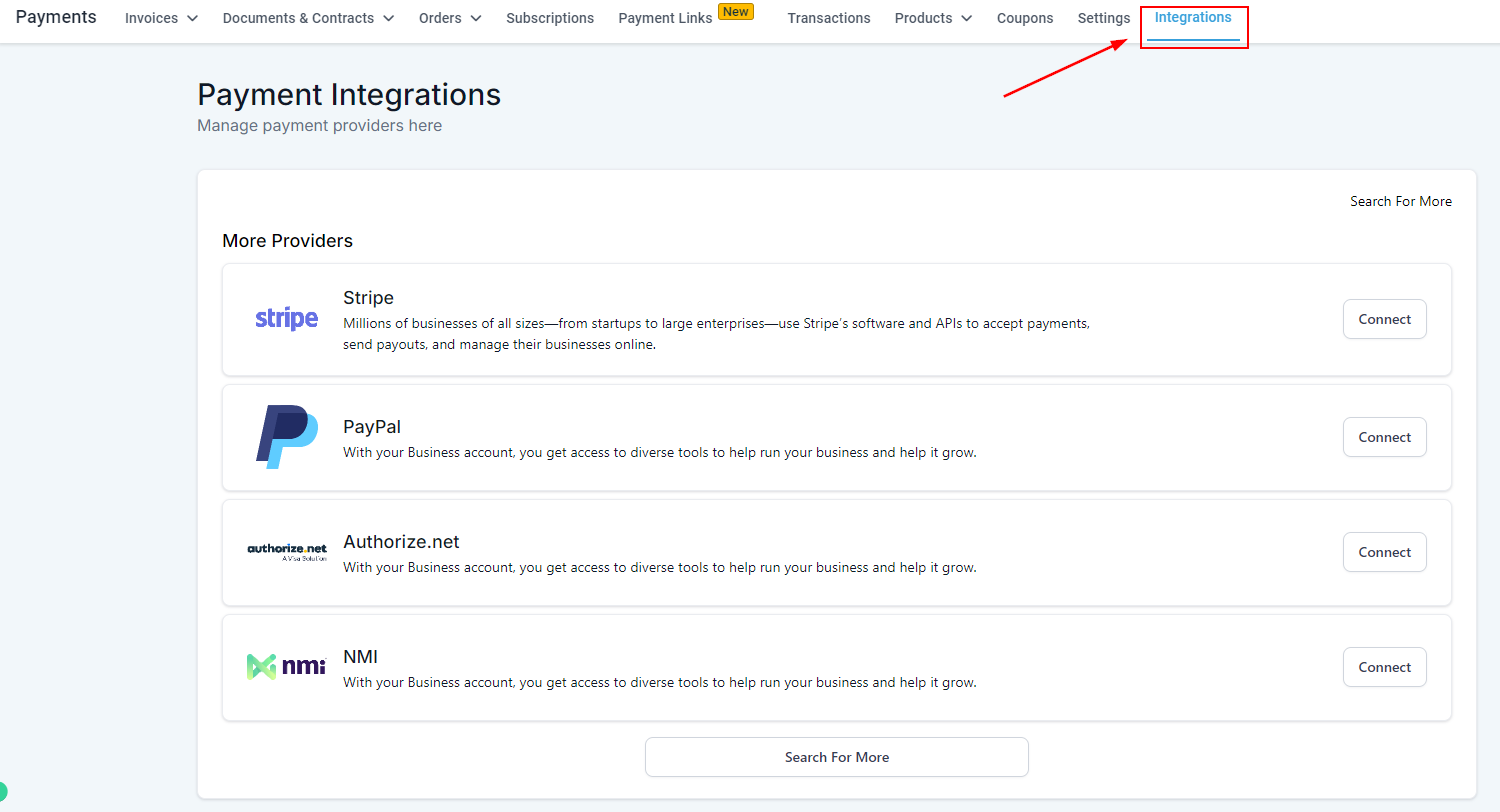
Task: Navigate to the Settings tab
Action: (1104, 18)
